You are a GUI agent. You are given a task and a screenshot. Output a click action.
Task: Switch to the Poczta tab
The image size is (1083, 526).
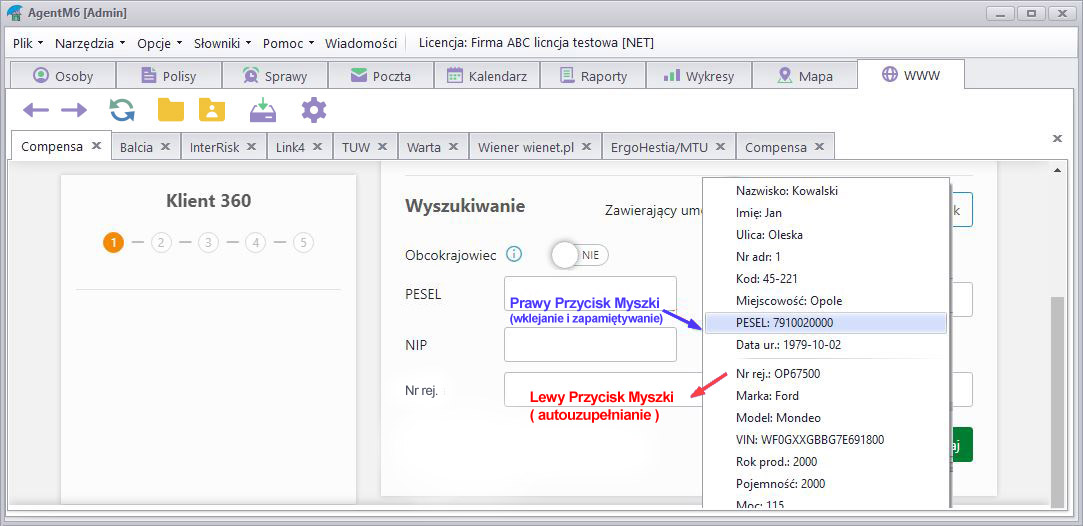tap(381, 76)
